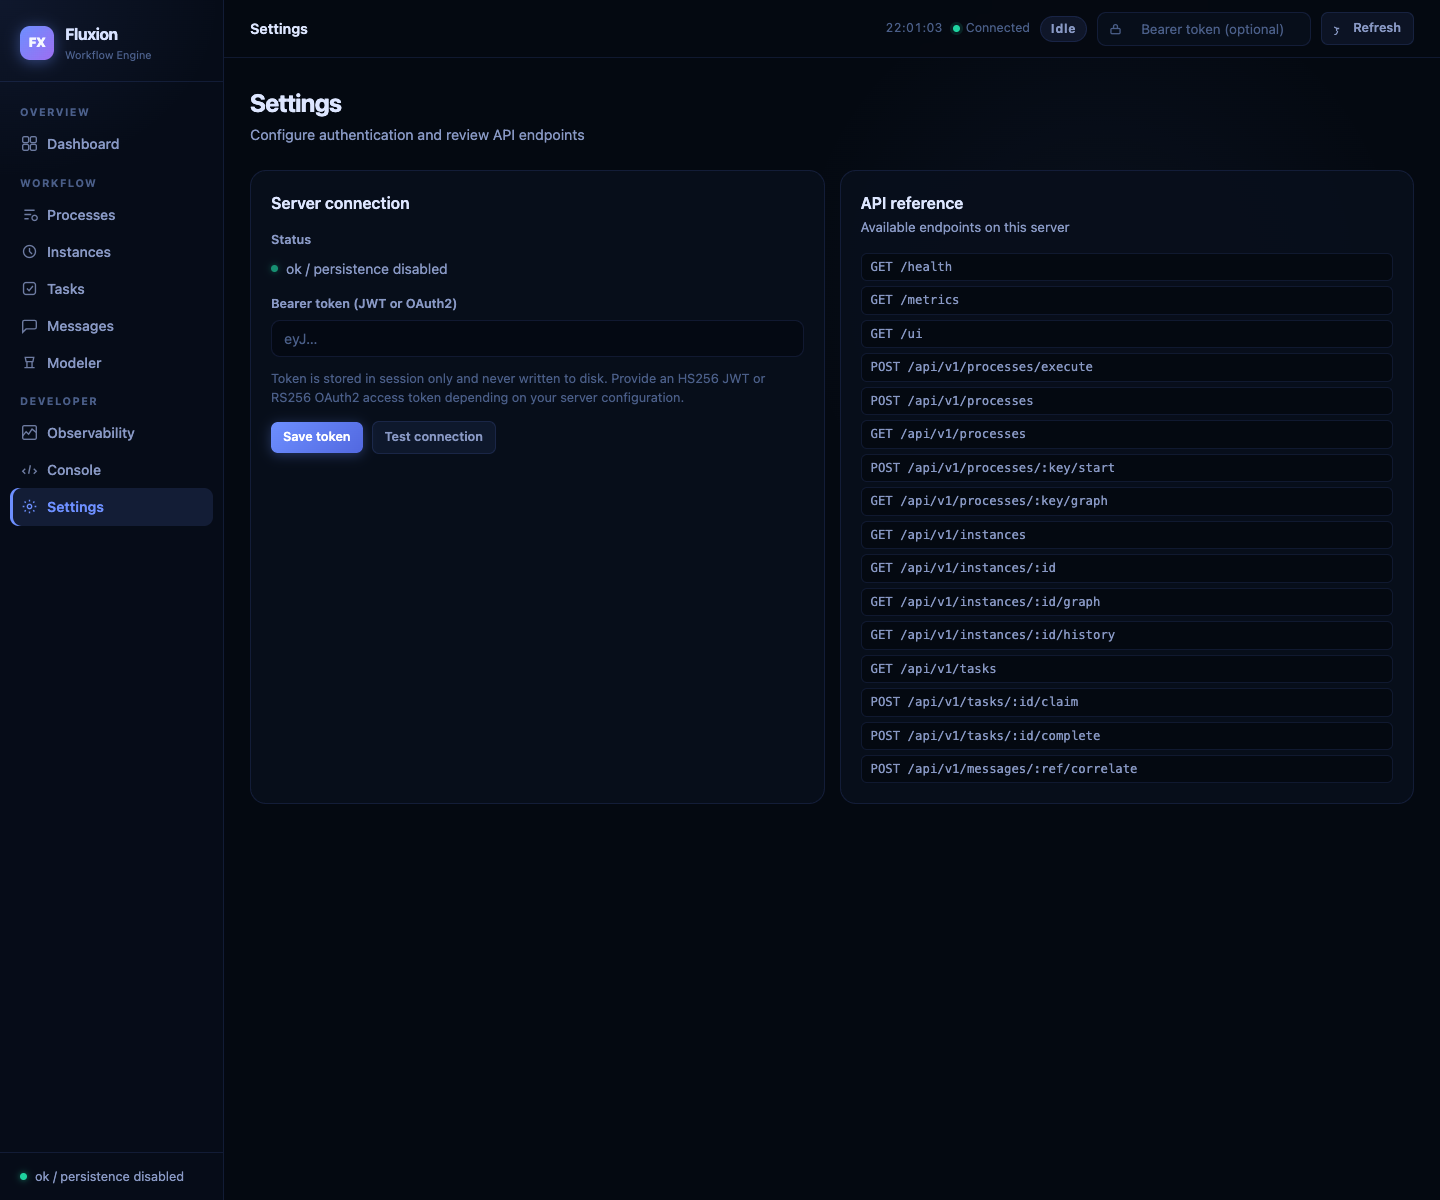Navigate to Tasks
The image size is (1440, 1200).
click(112, 289)
